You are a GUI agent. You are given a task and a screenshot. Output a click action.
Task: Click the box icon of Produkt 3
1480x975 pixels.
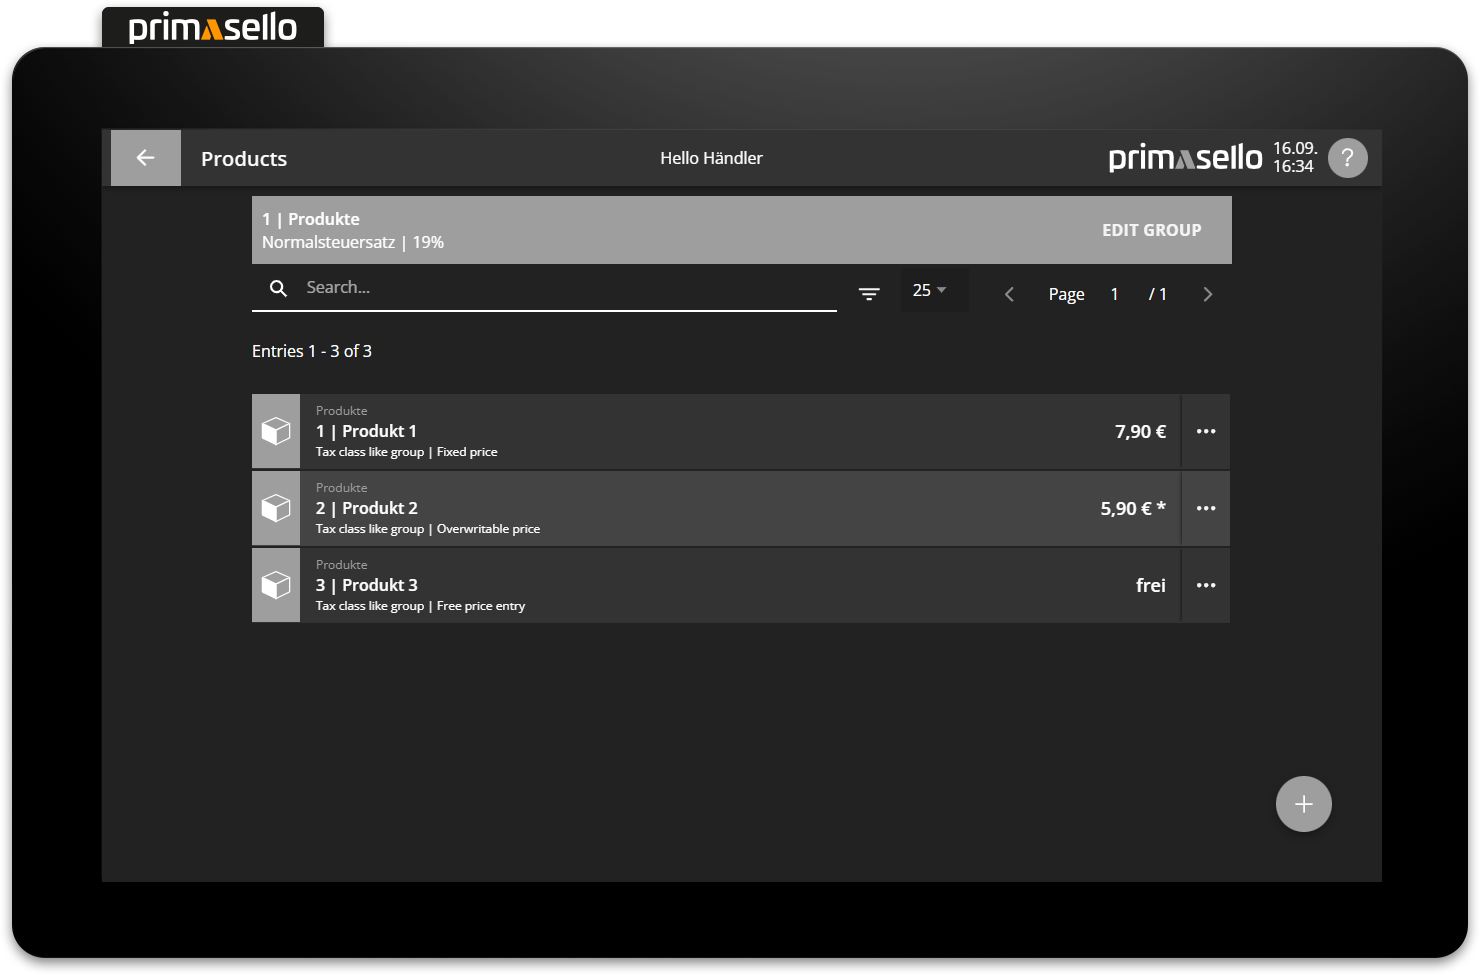[276, 586]
